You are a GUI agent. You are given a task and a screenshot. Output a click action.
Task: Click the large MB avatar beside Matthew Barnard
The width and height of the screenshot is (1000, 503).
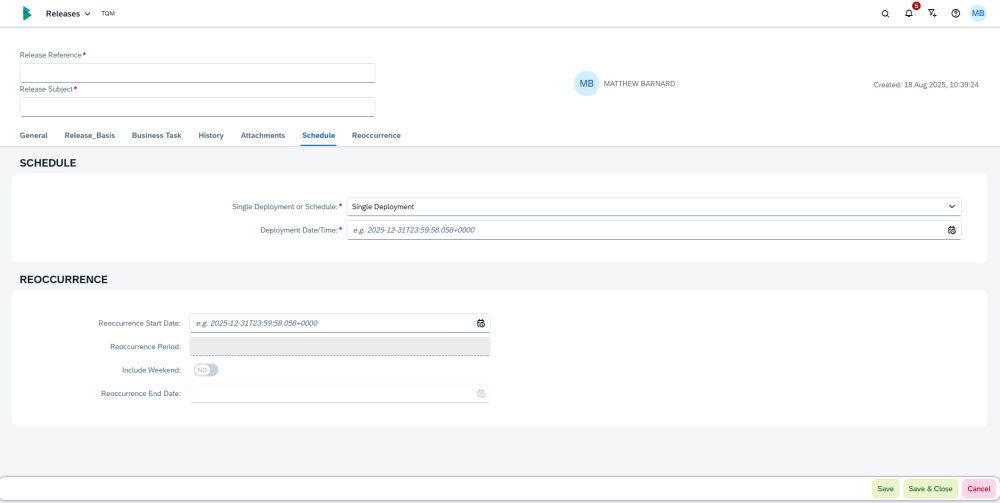coord(587,84)
